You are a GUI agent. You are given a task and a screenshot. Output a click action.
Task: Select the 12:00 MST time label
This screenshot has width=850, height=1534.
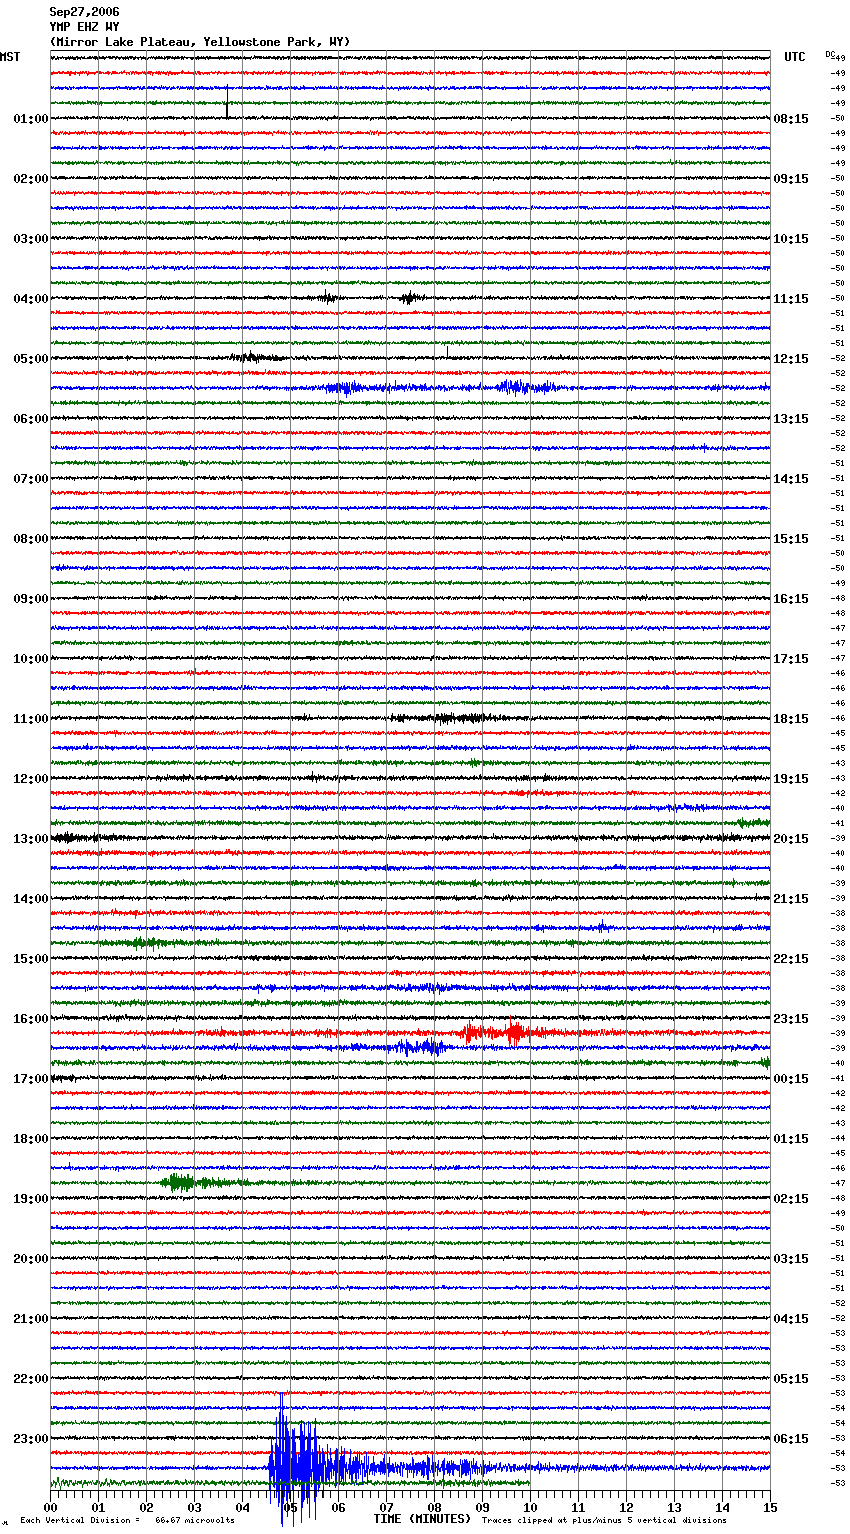[31, 779]
